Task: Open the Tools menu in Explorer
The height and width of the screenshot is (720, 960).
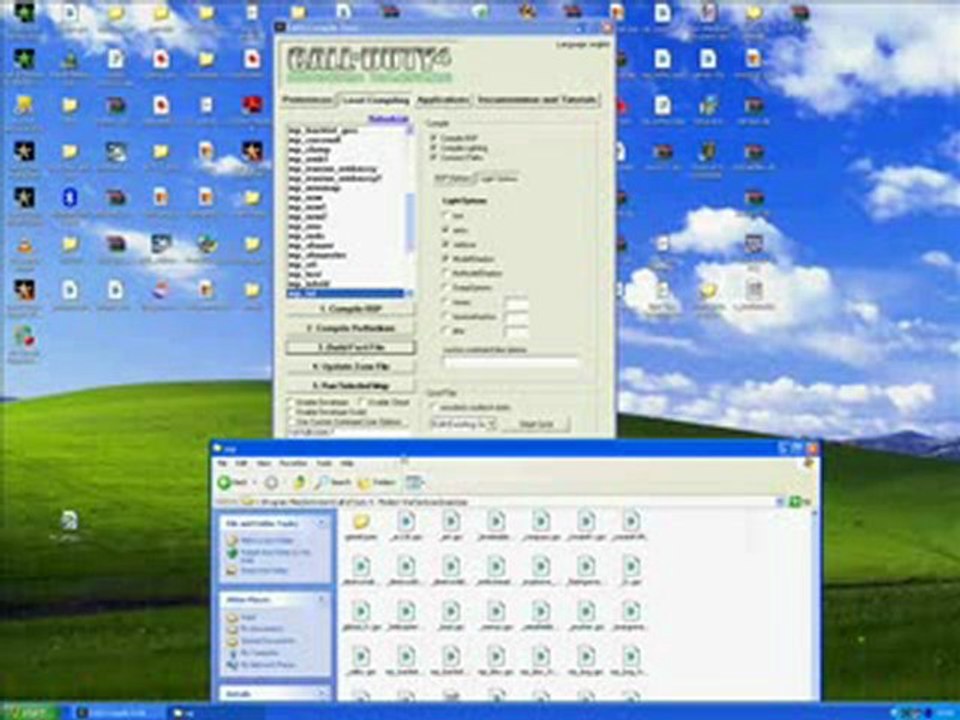Action: [x=324, y=463]
